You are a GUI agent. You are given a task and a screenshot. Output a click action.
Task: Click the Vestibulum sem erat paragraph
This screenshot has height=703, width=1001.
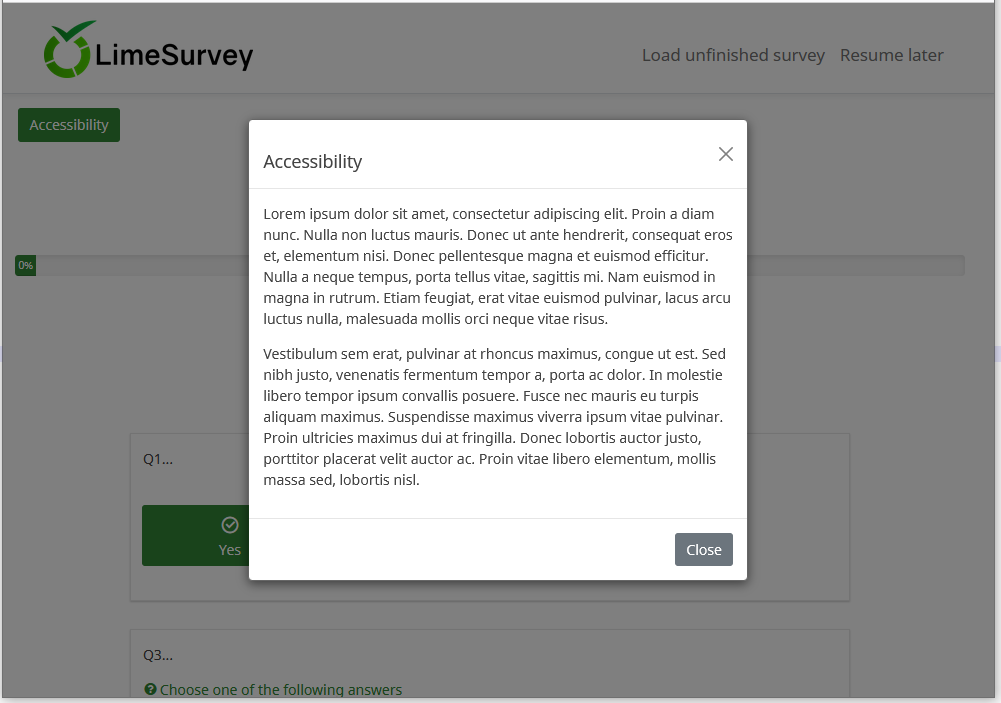point(497,417)
